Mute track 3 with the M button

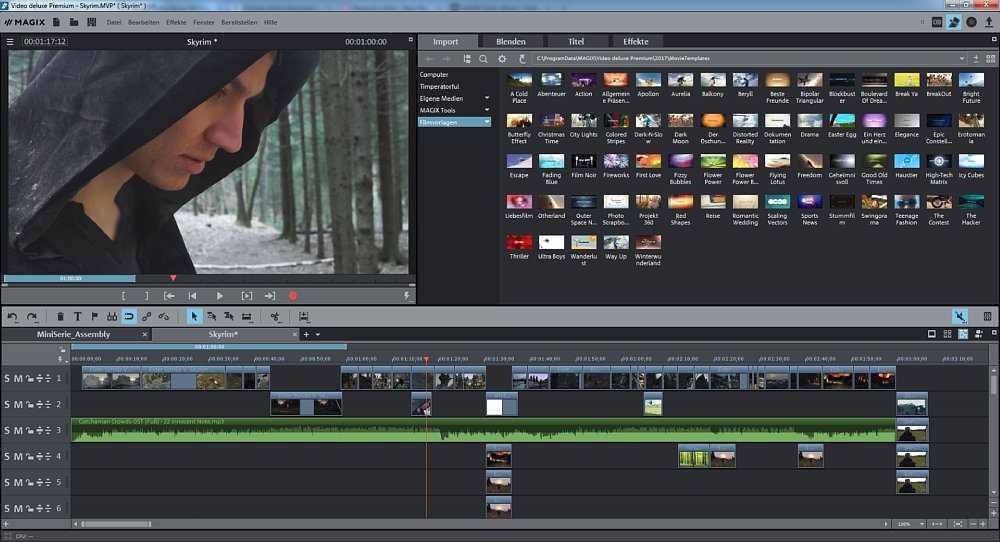18,431
